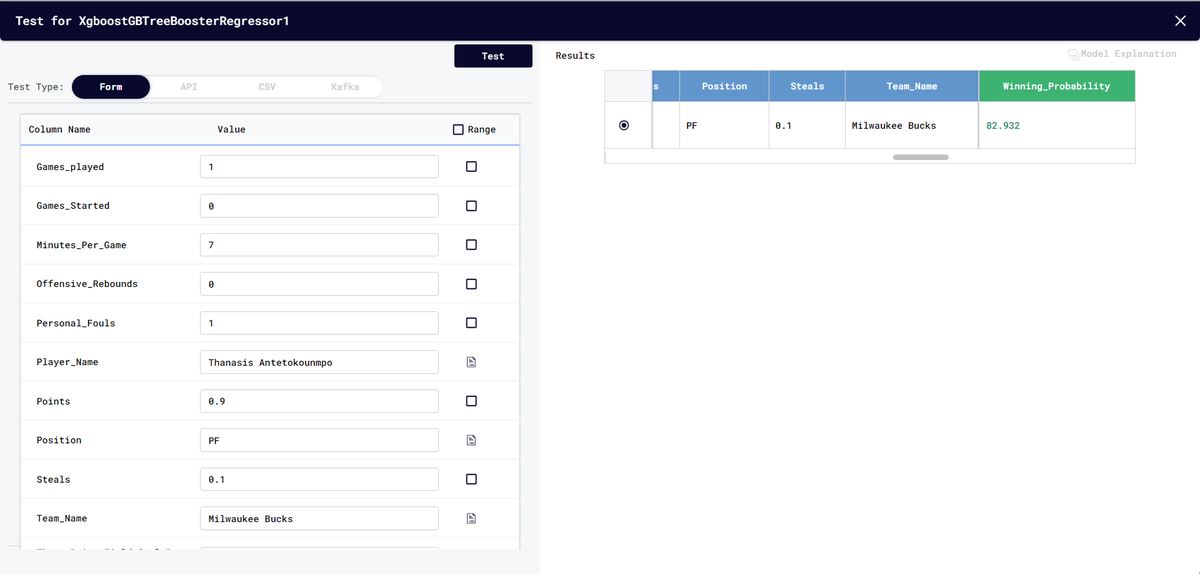Screen dimensions: 1200x574
Task: Click the Player_Name input with Thanasis Antetokounmpo
Action: (x=319, y=362)
